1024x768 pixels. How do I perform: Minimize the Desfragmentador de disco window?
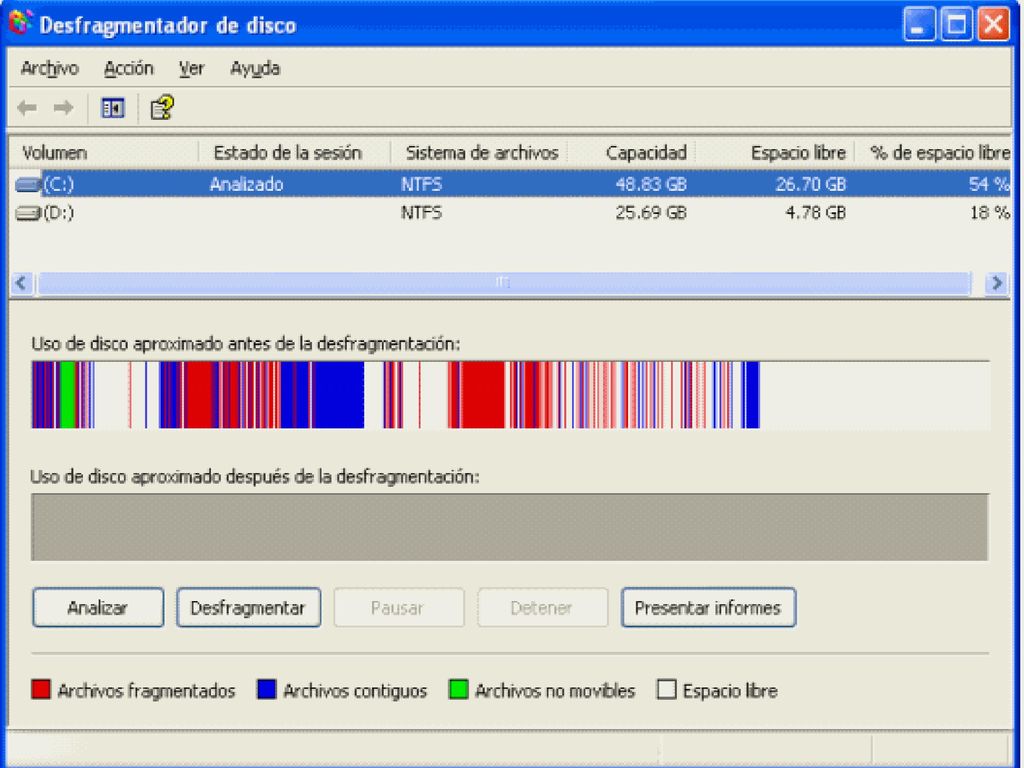(x=919, y=25)
